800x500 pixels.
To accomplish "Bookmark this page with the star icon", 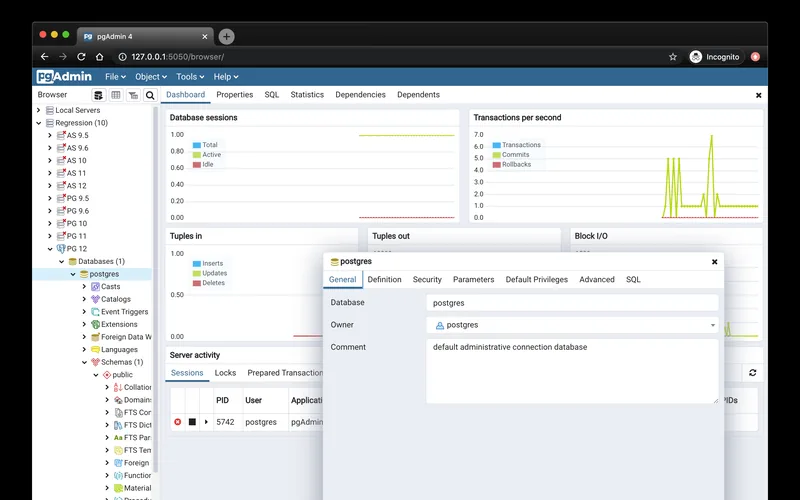I will point(673,57).
